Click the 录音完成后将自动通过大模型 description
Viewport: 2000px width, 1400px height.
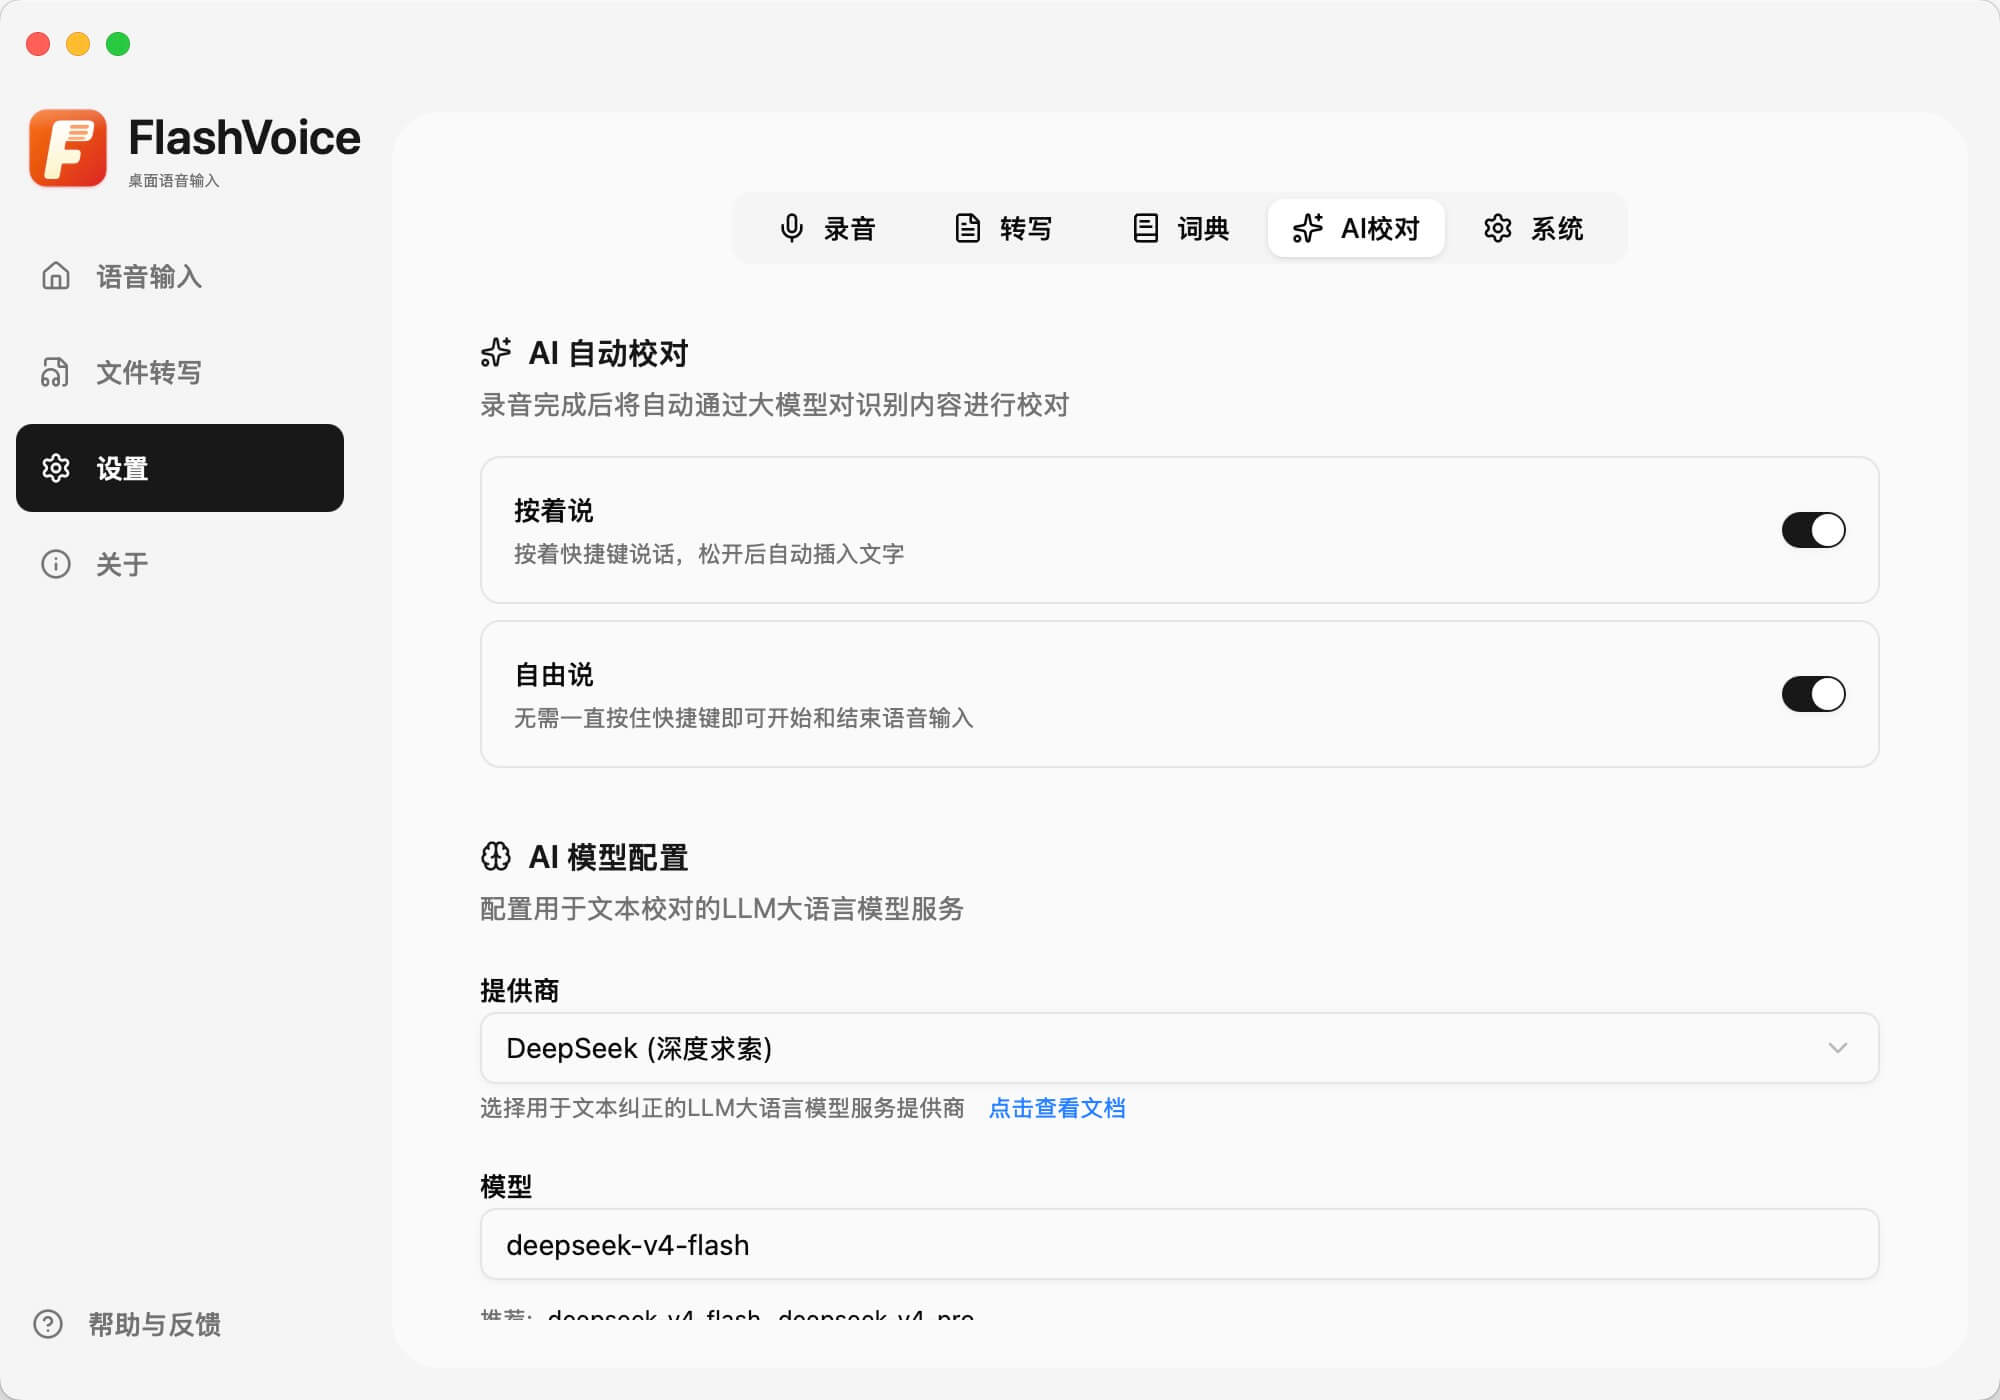pyautogui.click(x=775, y=405)
